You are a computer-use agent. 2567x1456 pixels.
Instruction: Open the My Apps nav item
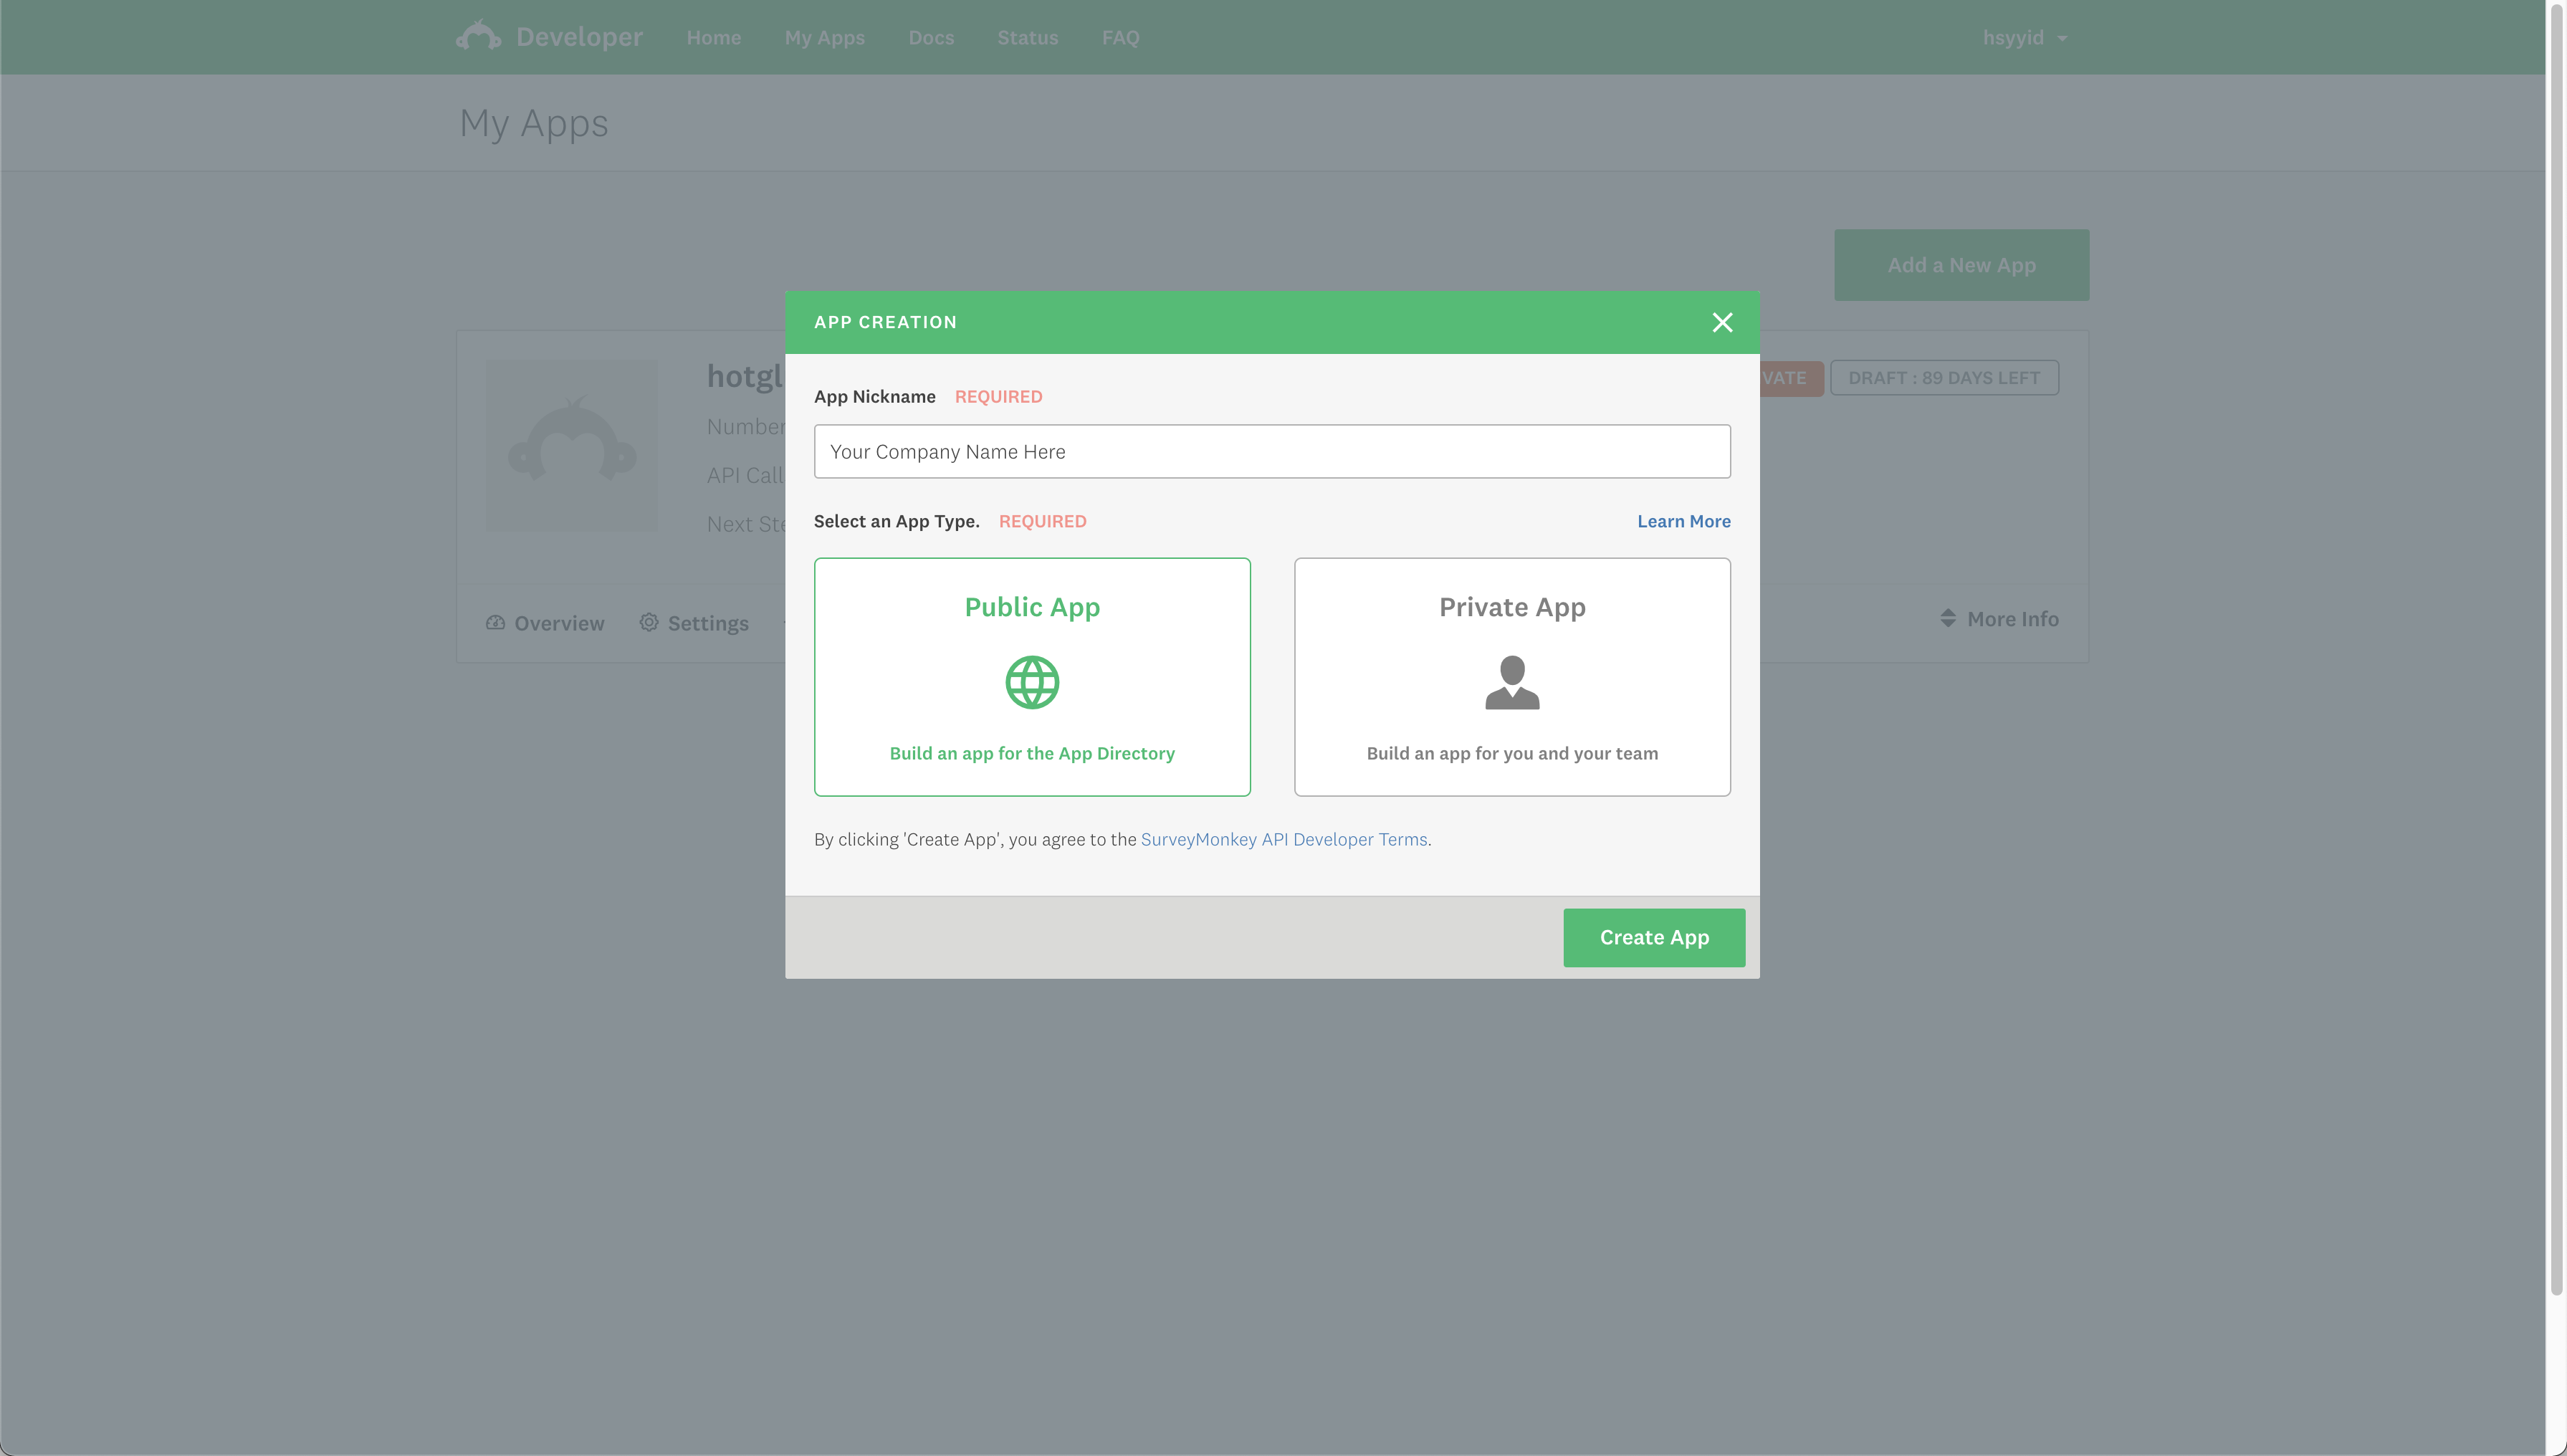tap(824, 38)
